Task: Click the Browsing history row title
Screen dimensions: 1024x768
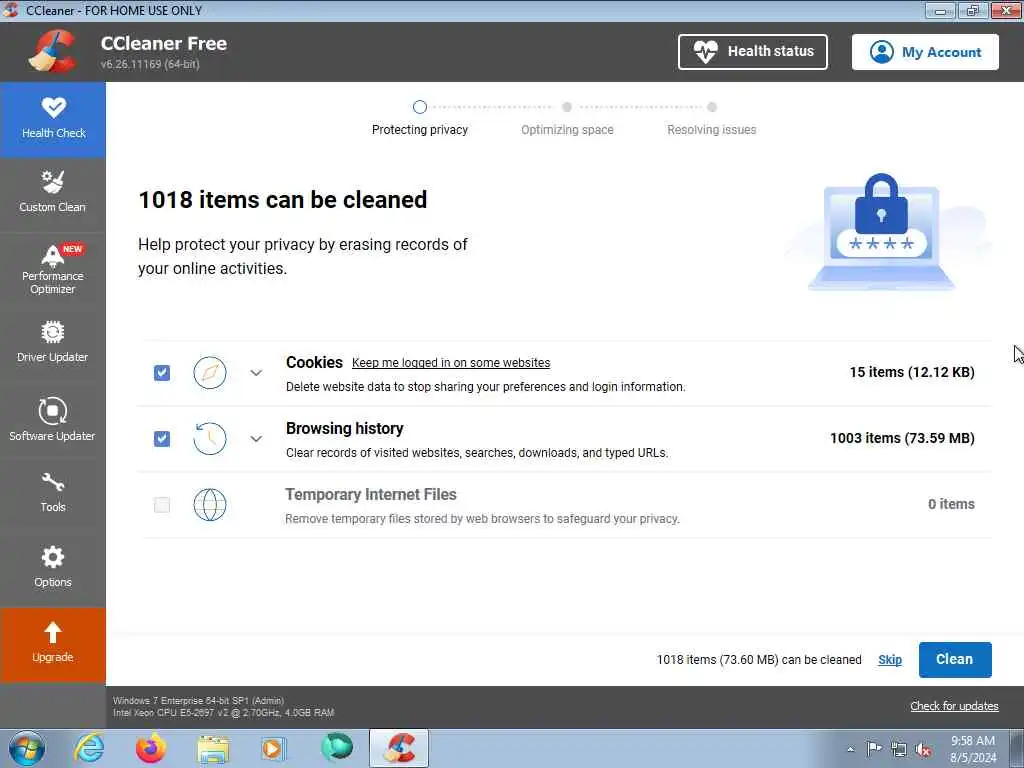Action: click(x=344, y=428)
